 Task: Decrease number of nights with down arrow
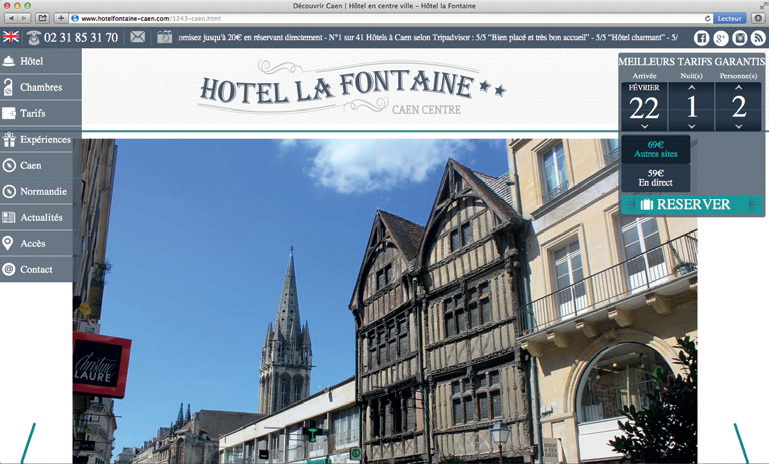tap(692, 127)
